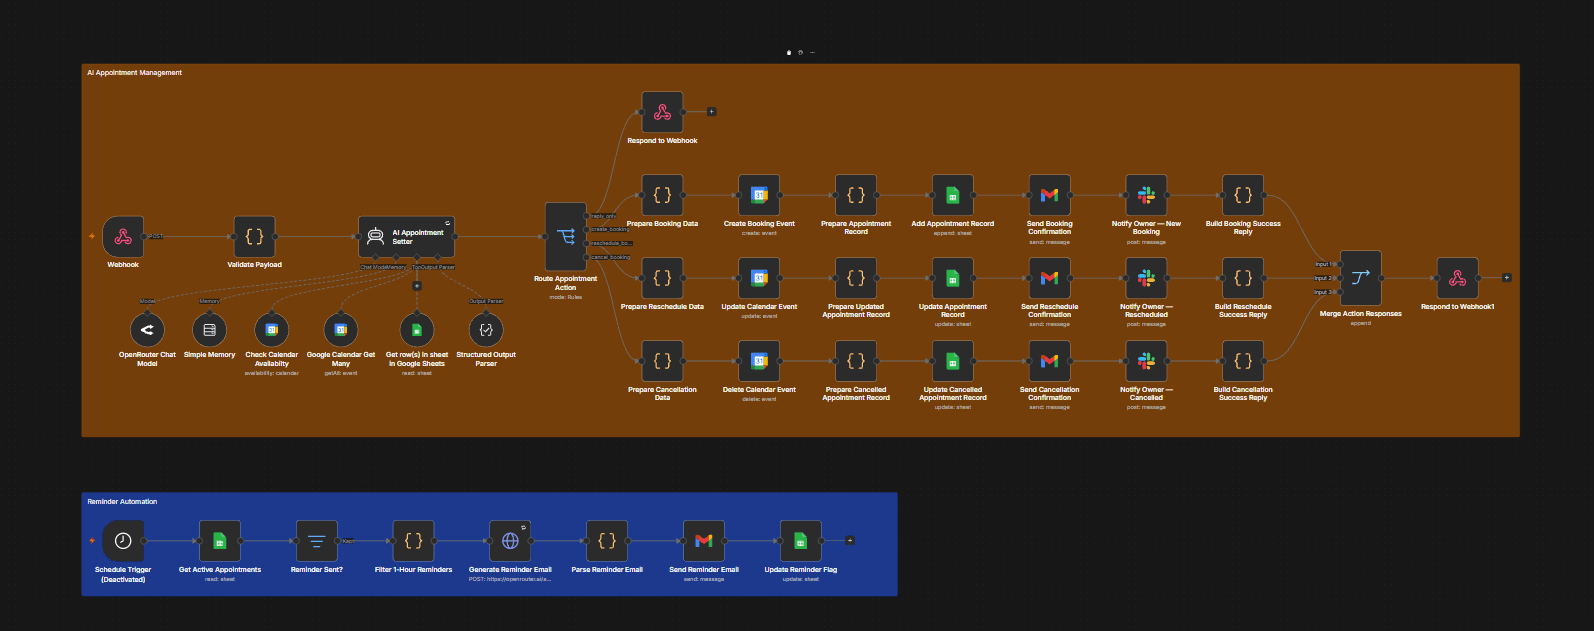Open the Filter 1-Hour Reminders code node
Image resolution: width=1594 pixels, height=631 pixels.
click(x=413, y=541)
